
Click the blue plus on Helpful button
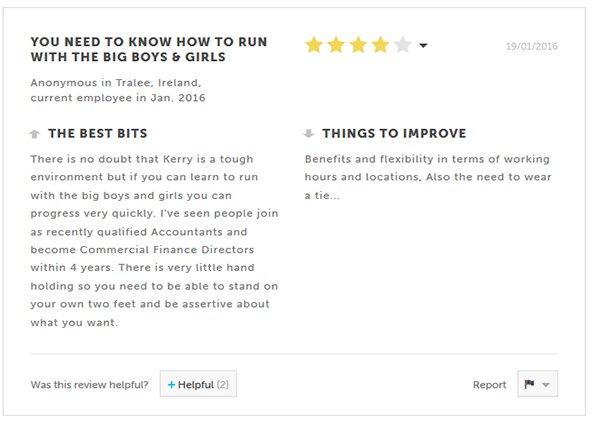[171, 384]
